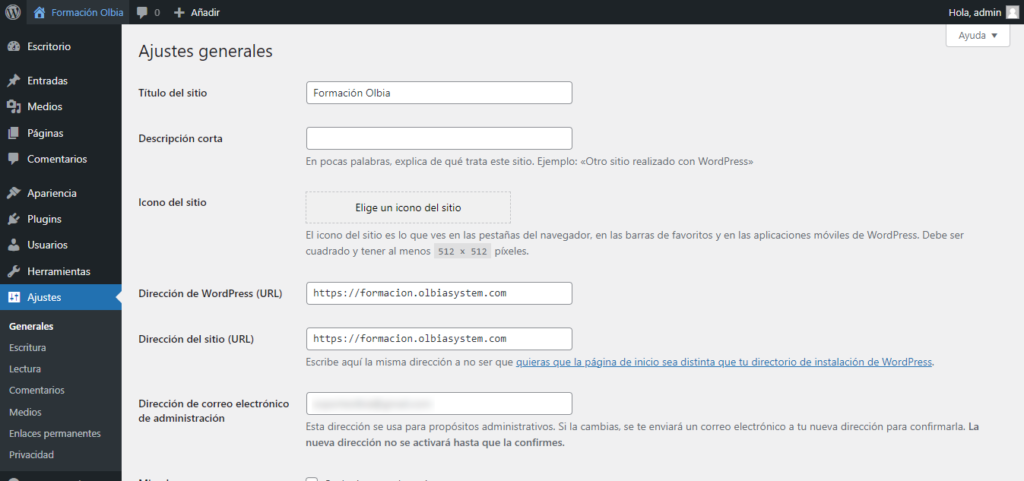Click Hola, admin account text
This screenshot has height=481, width=1024.
pyautogui.click(x=974, y=12)
